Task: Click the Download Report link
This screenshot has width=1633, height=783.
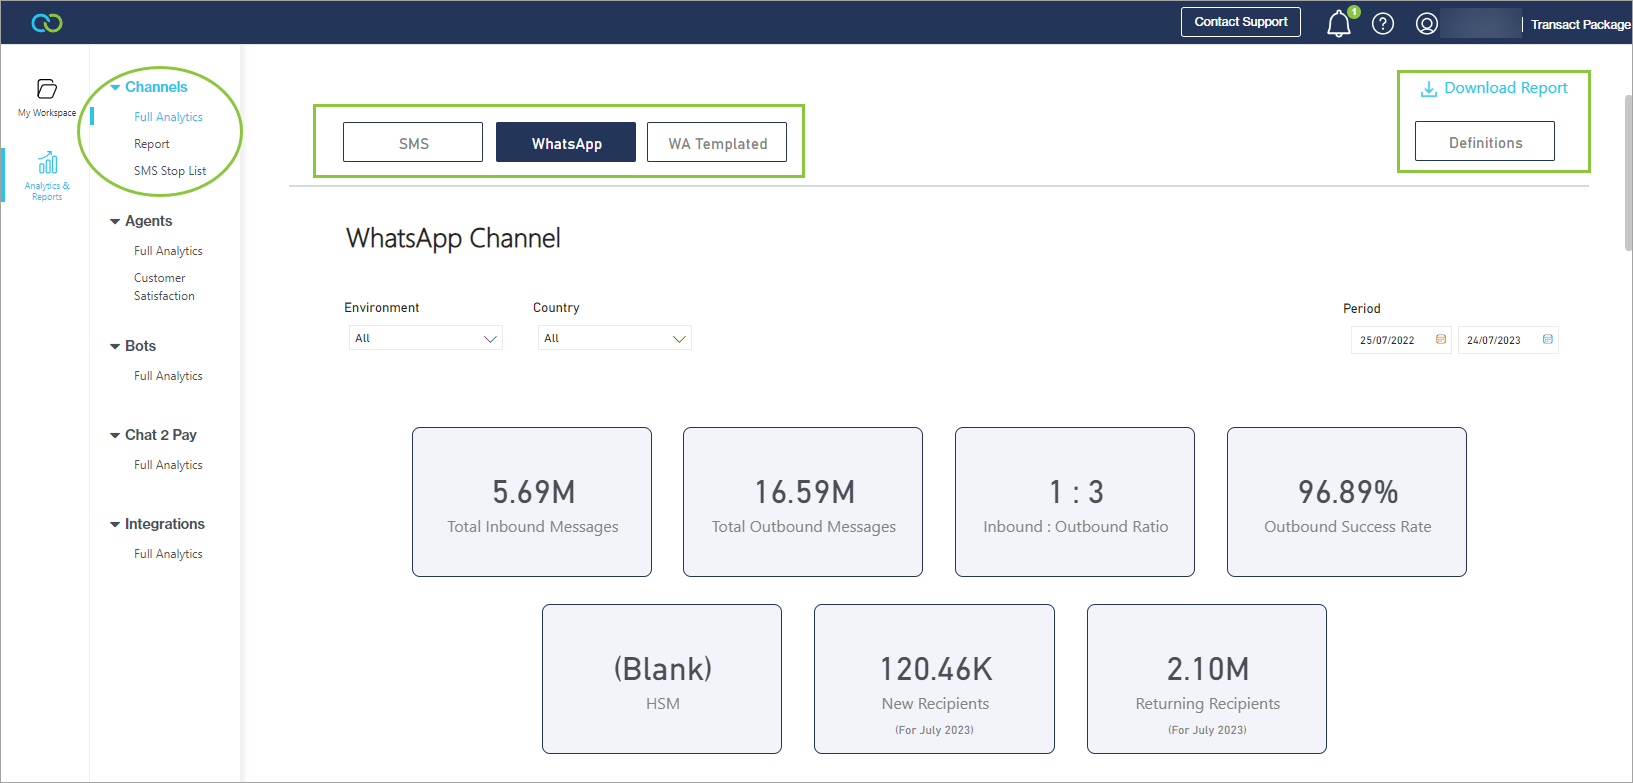Action: [x=1494, y=88]
